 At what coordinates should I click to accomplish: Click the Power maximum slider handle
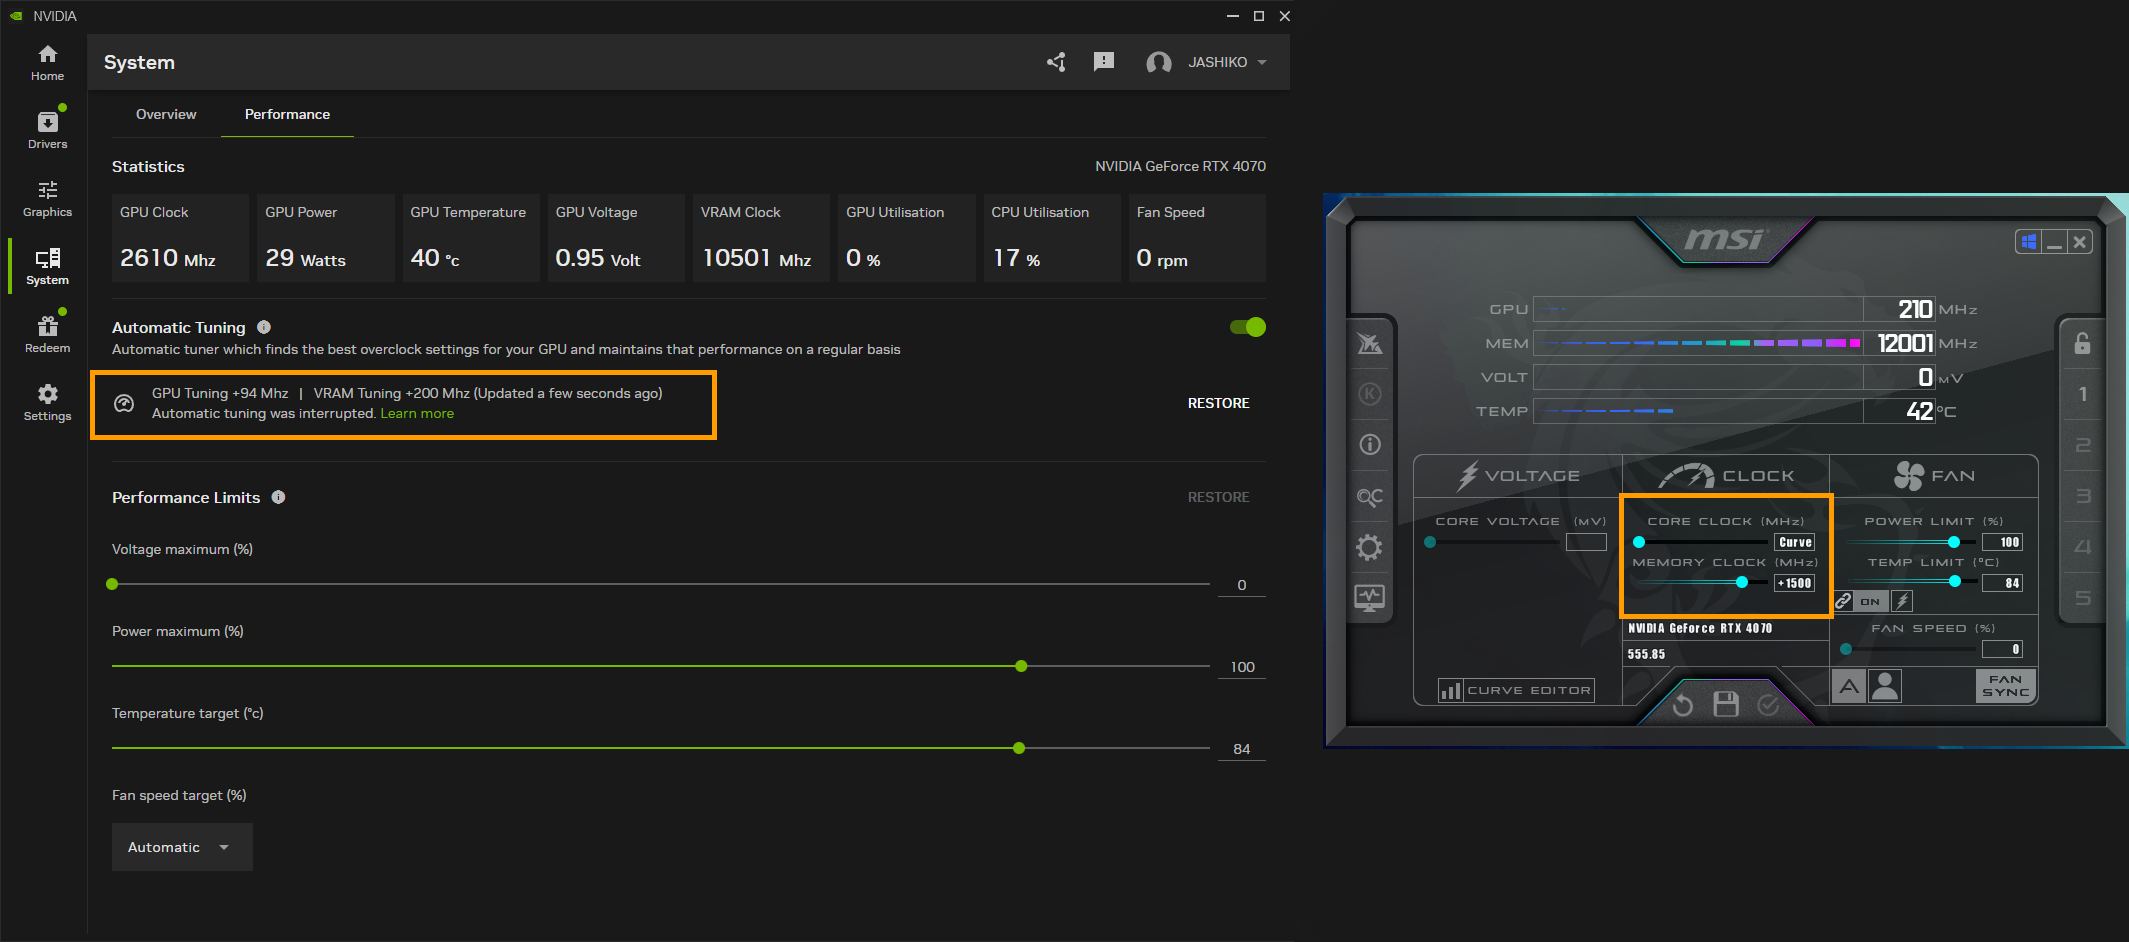coord(1021,666)
